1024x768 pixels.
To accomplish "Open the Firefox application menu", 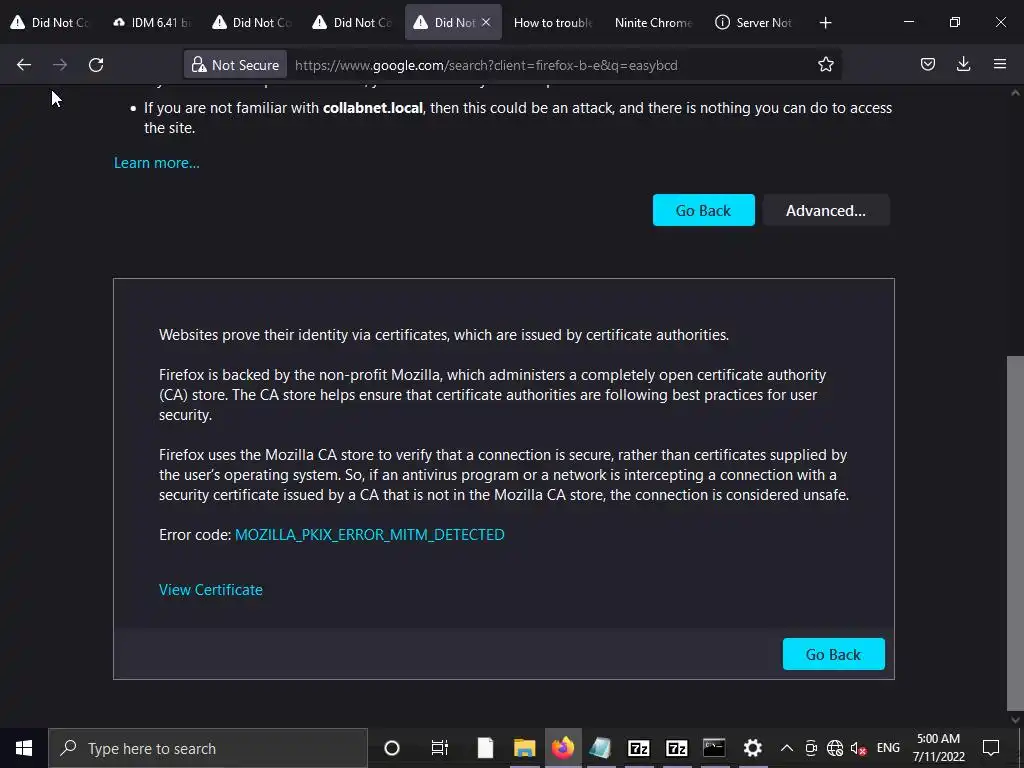I will point(999,64).
